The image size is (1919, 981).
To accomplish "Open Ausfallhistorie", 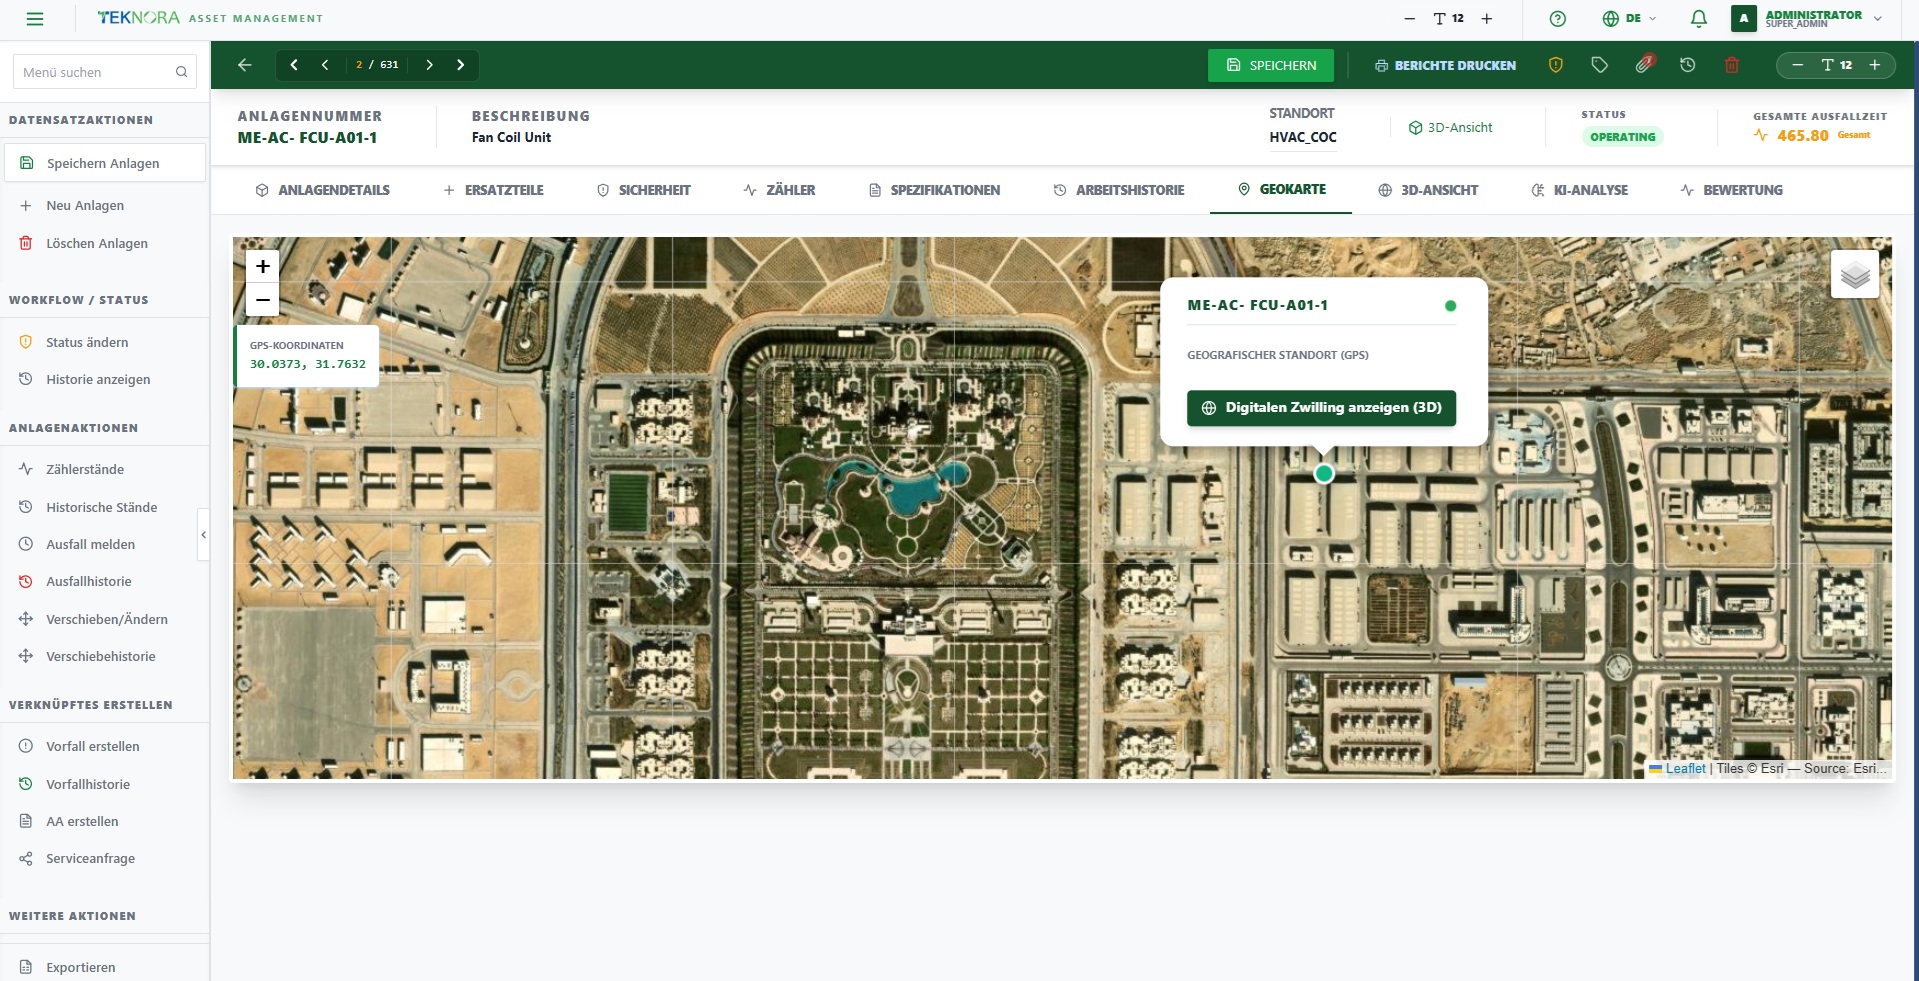I will click(x=104, y=581).
